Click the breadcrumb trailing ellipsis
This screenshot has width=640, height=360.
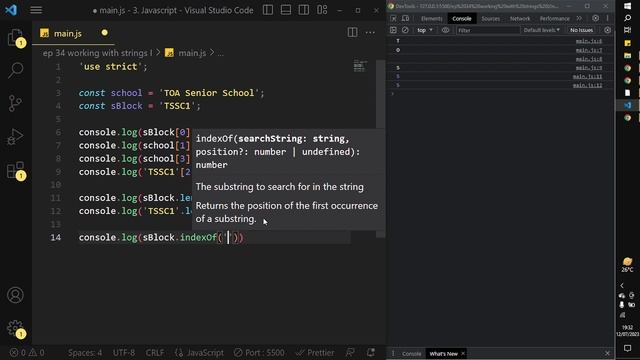coord(220,53)
